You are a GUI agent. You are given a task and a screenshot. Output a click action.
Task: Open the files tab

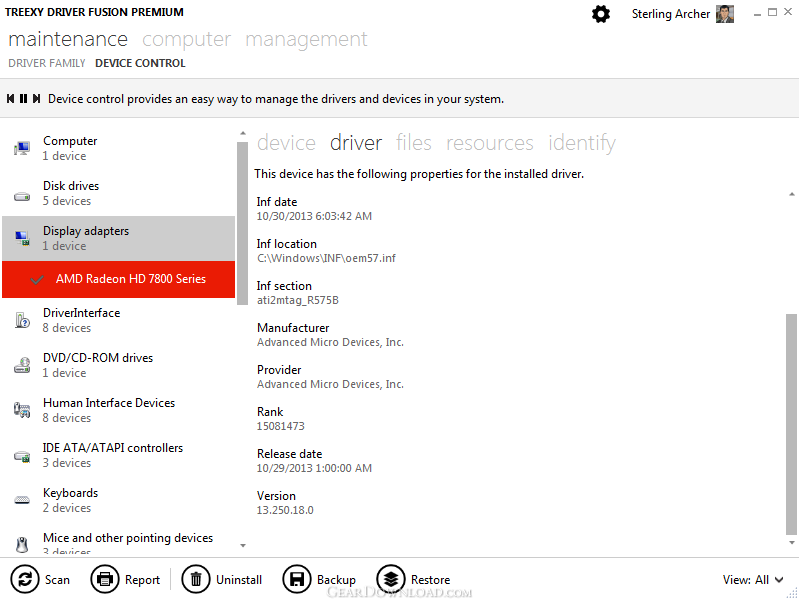[x=414, y=143]
